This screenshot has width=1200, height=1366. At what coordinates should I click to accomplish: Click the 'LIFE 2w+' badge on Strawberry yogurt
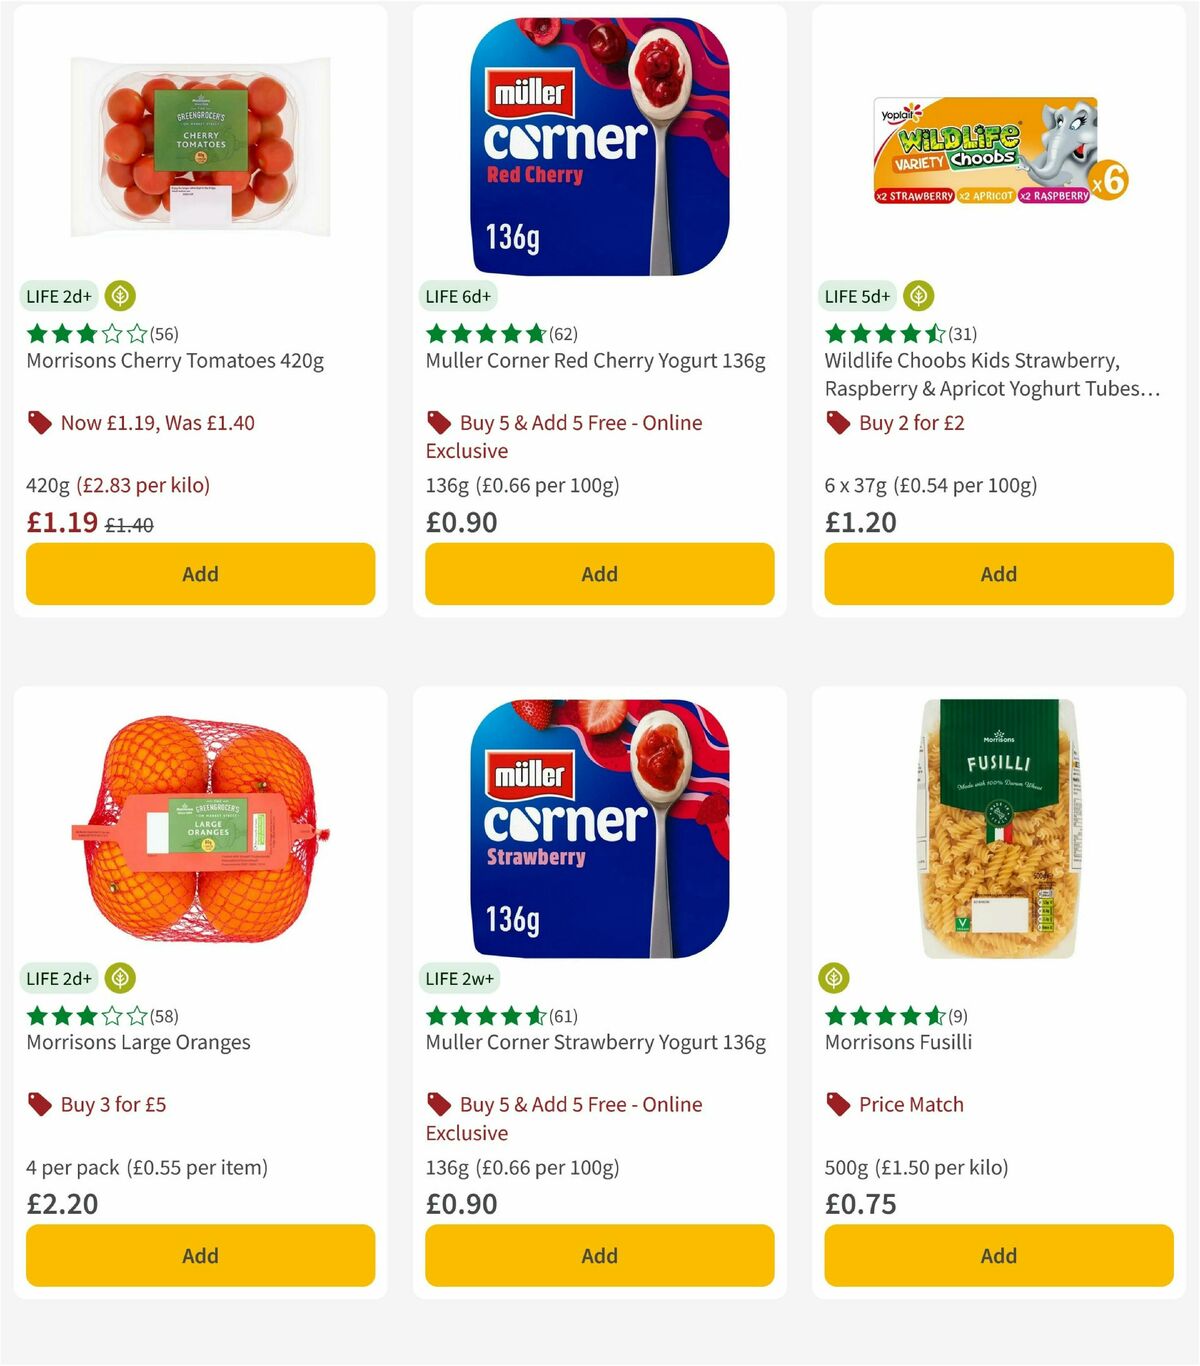[x=459, y=978]
